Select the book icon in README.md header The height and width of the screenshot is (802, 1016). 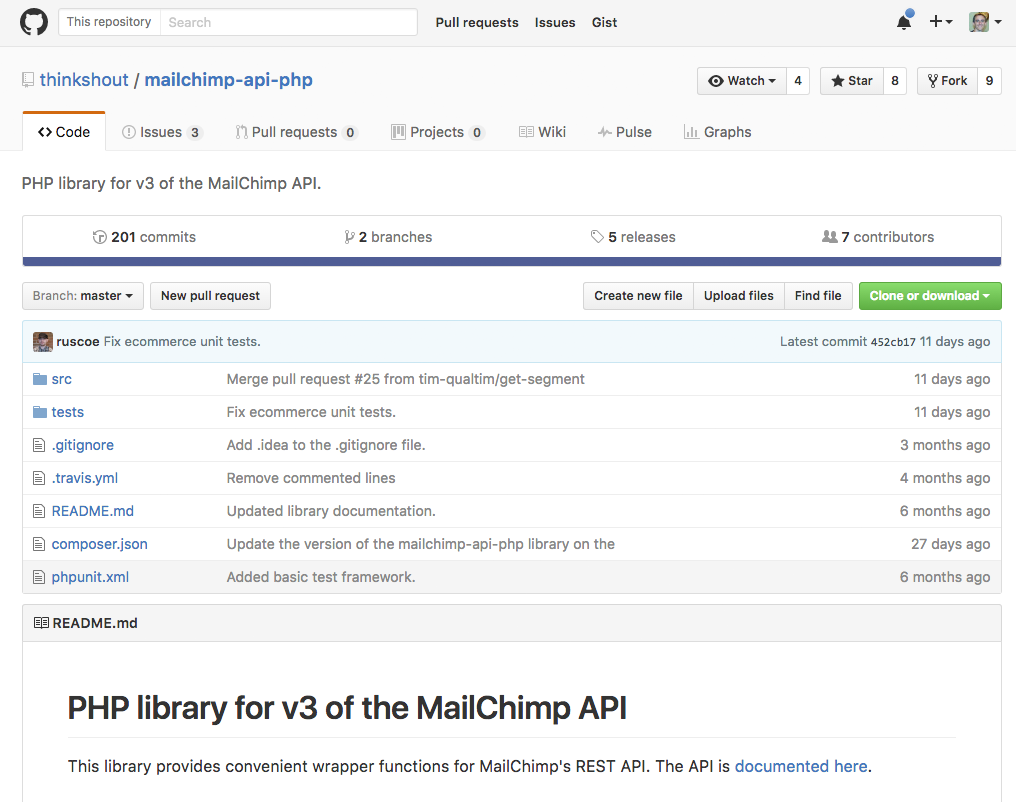[41, 623]
